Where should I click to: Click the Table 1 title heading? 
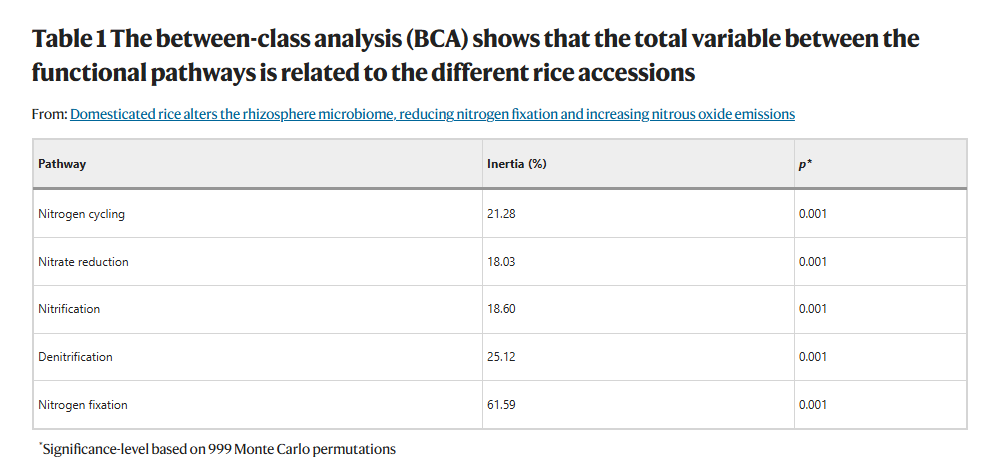tap(475, 56)
